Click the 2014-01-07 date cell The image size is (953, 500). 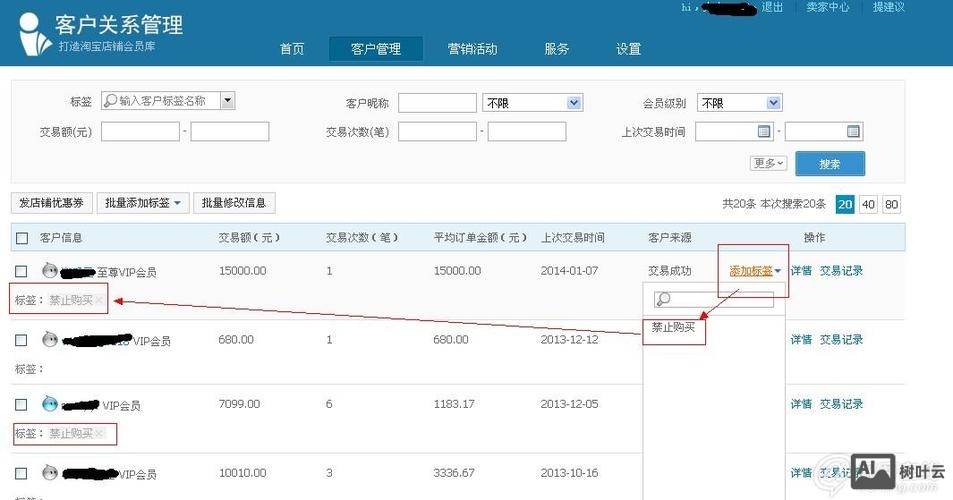tap(569, 271)
